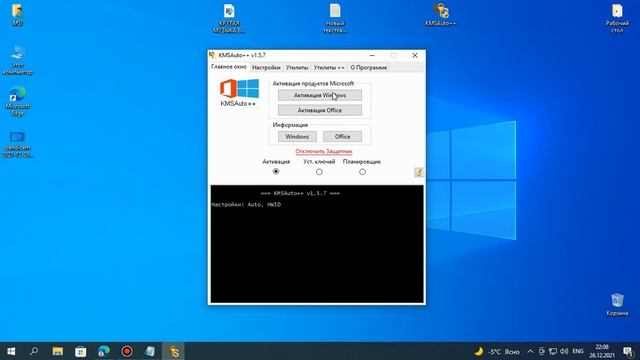Open taskbar search

(x=34, y=351)
